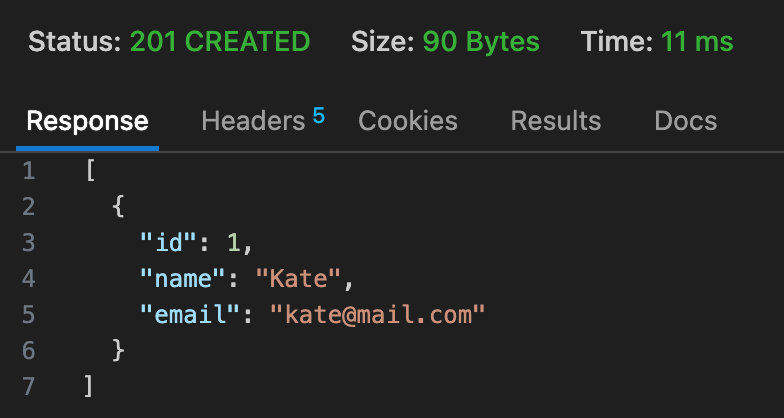Open the Docs tab
This screenshot has width=784, height=418.
point(686,121)
